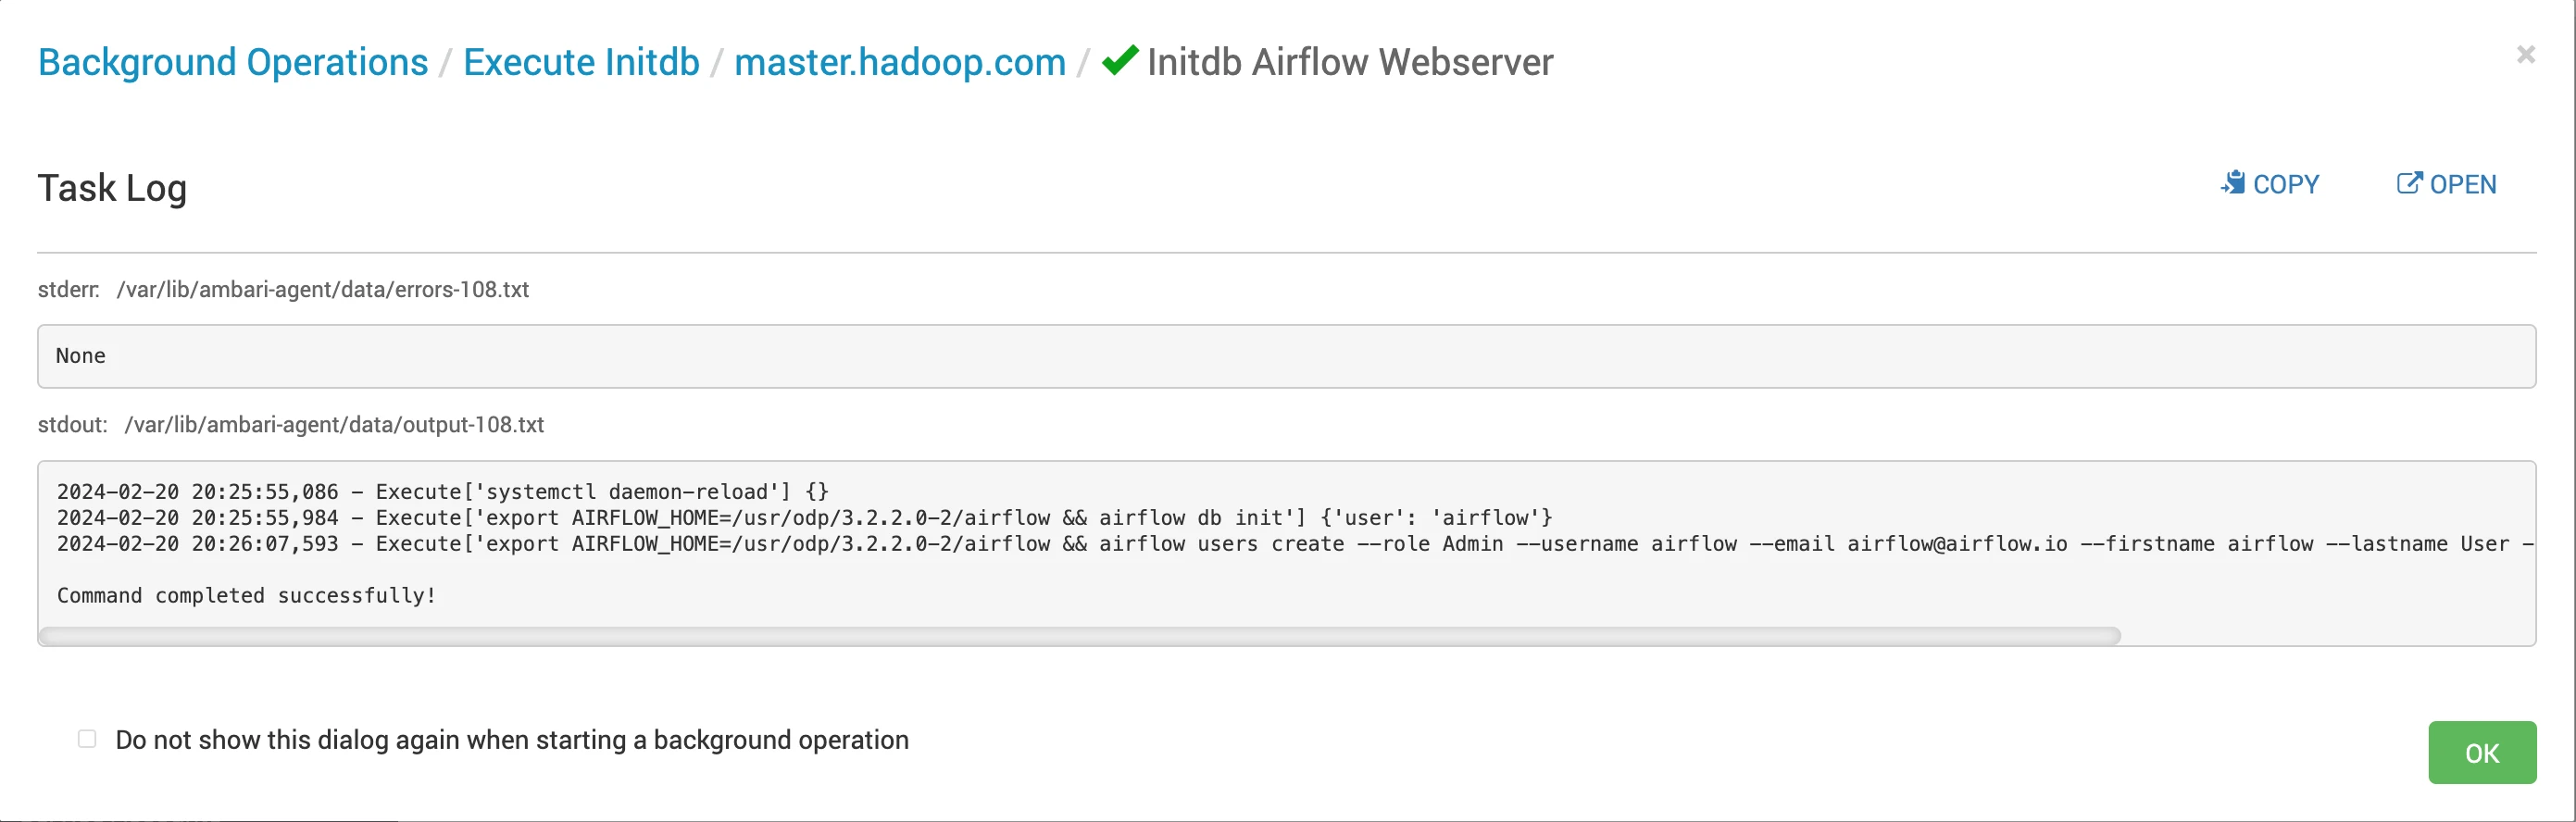Open the task log in a new window
The height and width of the screenshot is (822, 2576).
[2446, 184]
